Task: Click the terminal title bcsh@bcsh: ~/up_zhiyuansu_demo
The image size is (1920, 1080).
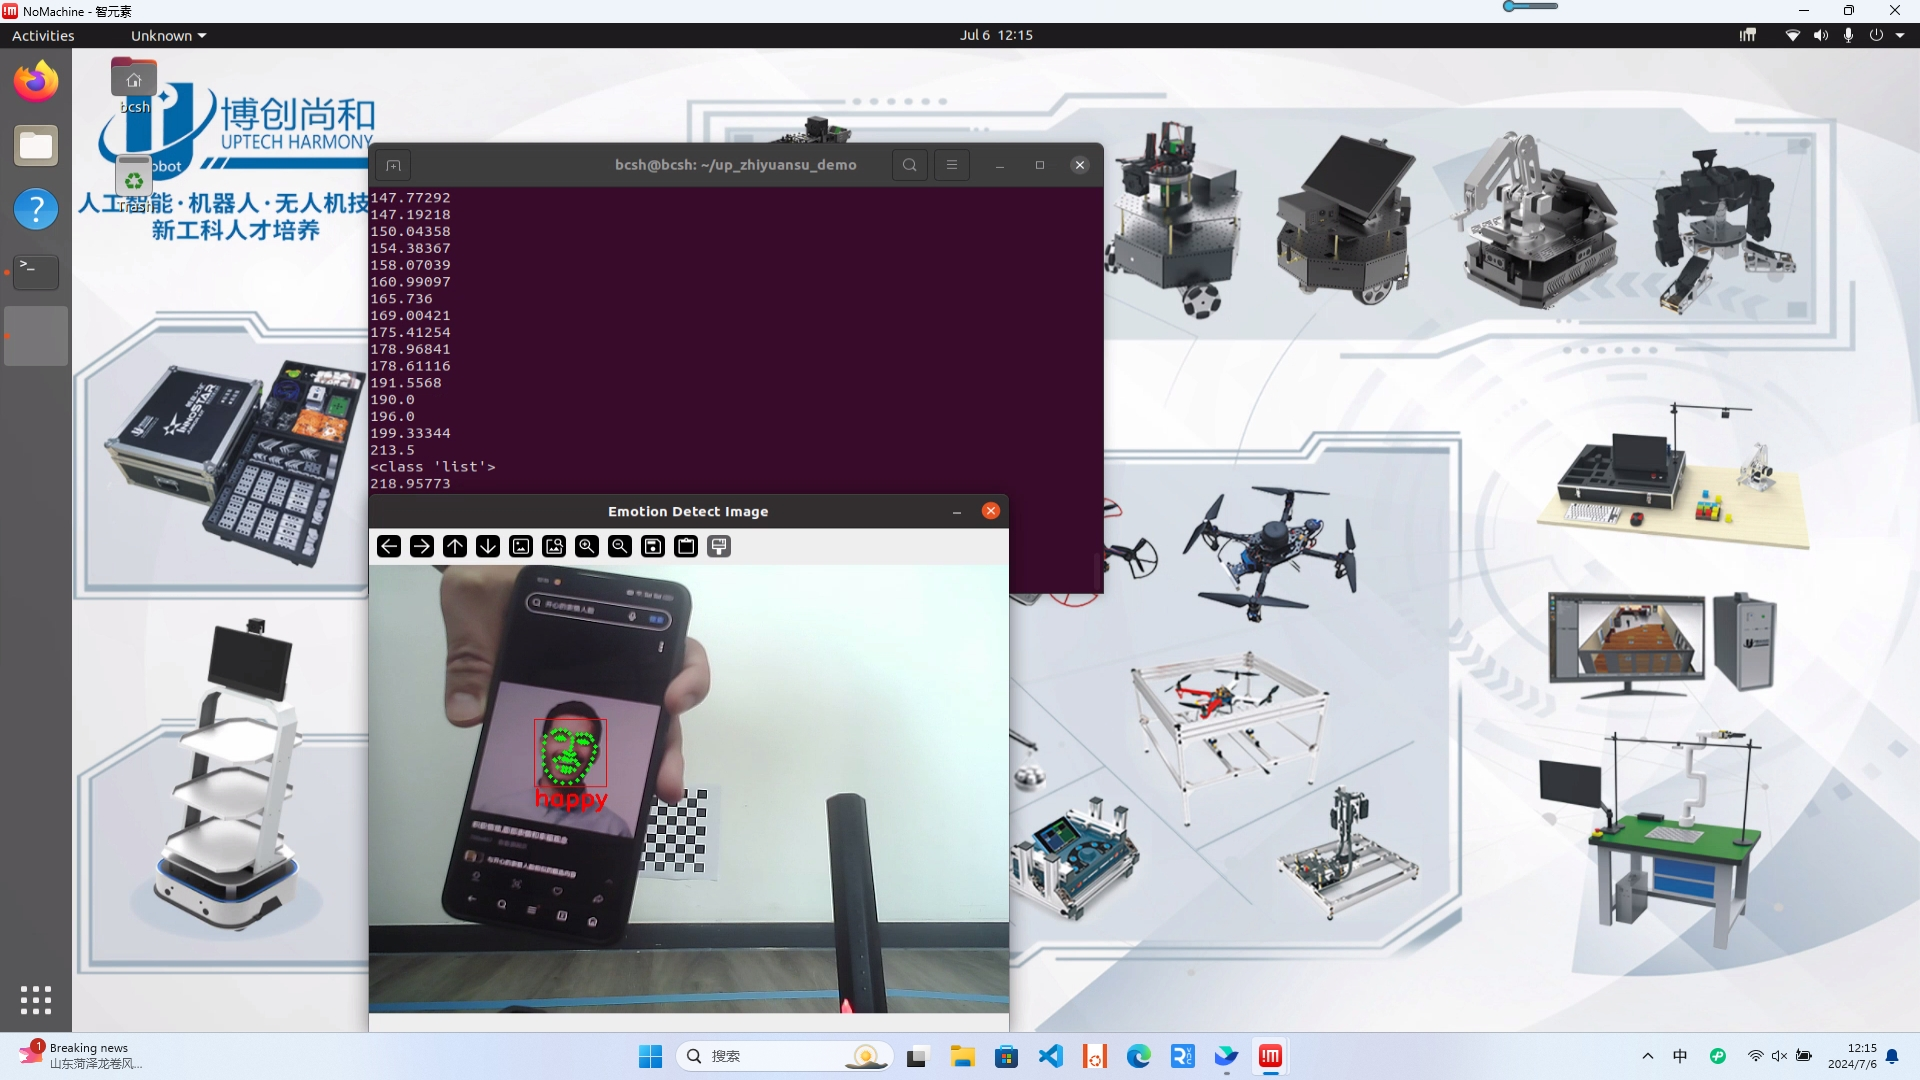Action: coord(735,165)
